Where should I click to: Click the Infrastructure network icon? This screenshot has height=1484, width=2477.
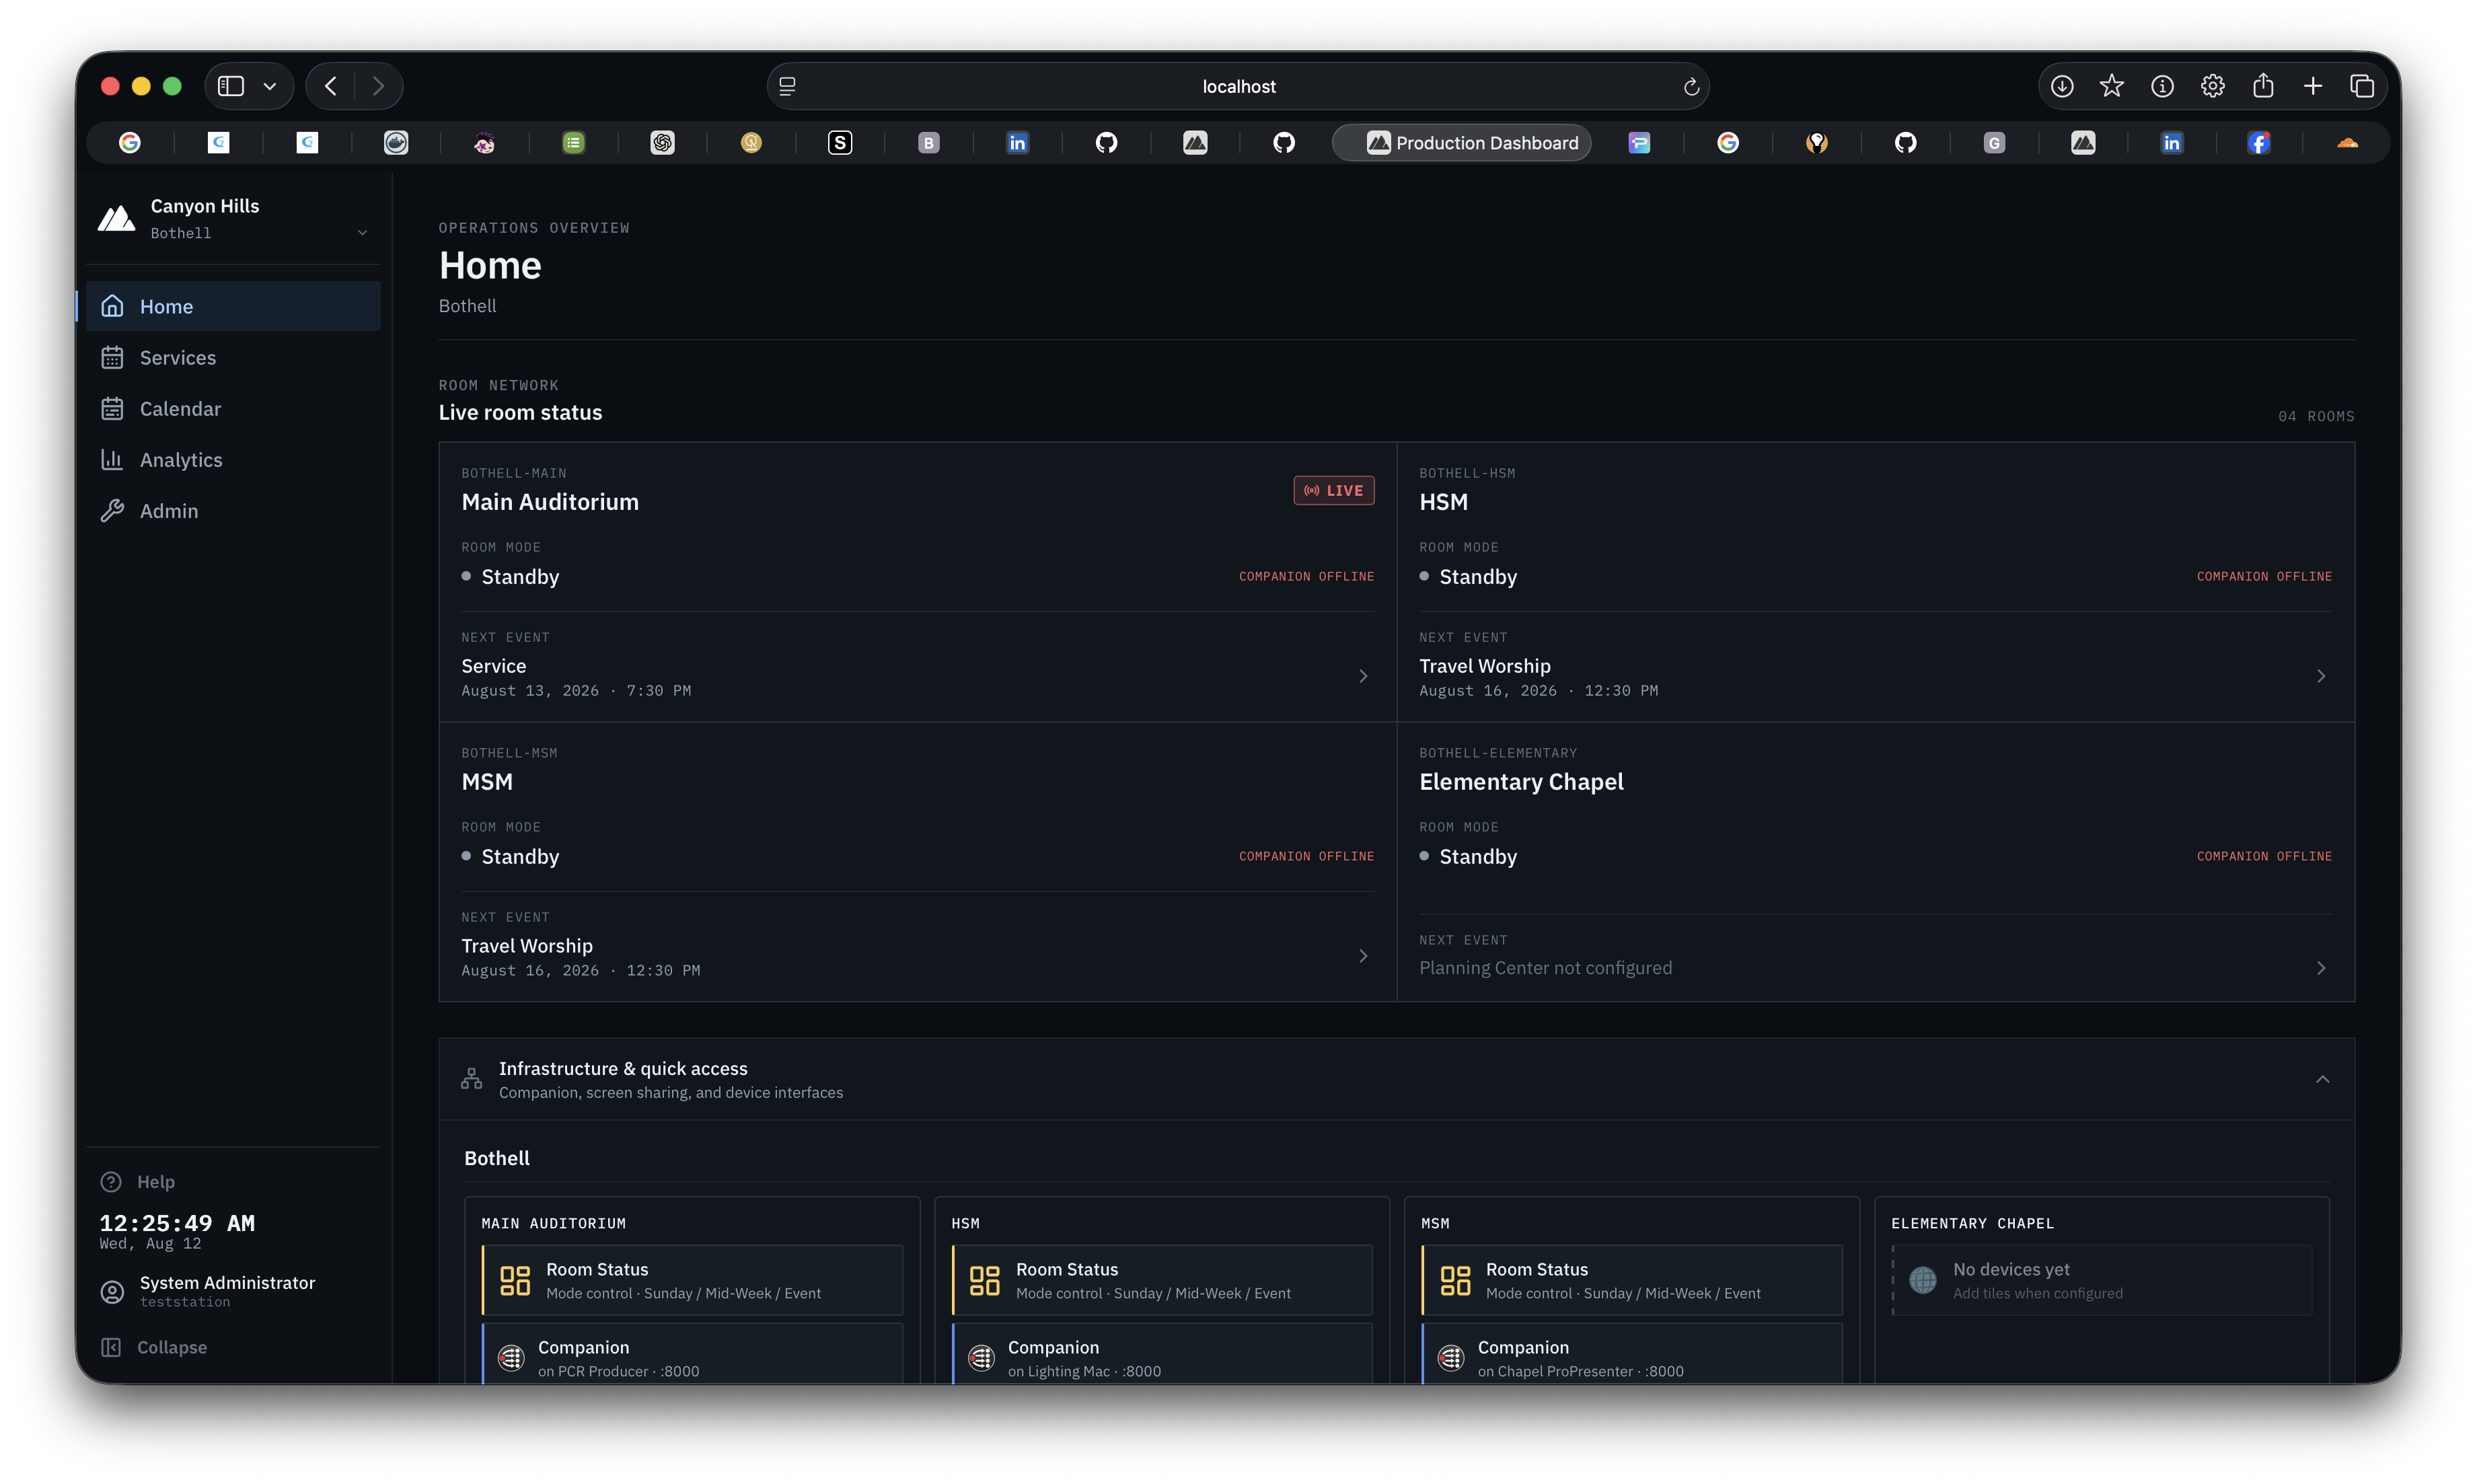471,1079
